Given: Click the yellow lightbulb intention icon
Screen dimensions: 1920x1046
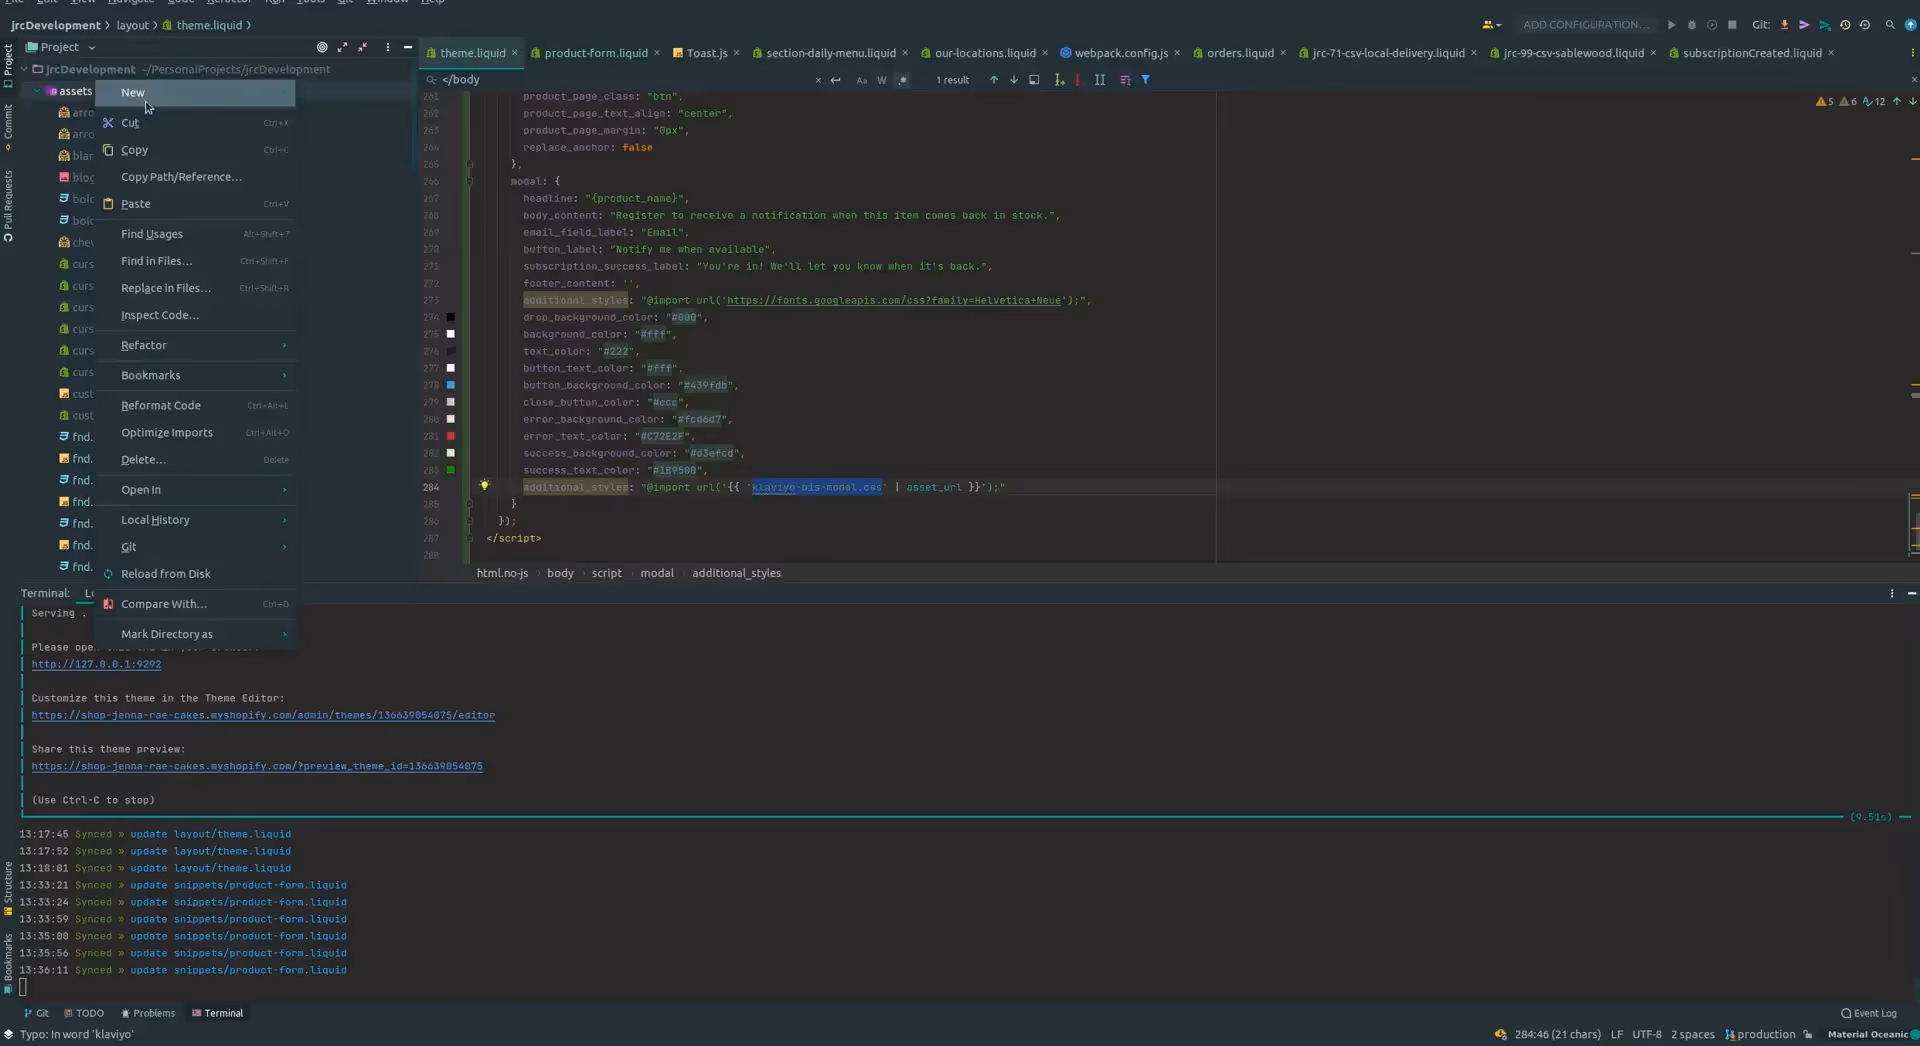Looking at the screenshot, I should pos(484,486).
